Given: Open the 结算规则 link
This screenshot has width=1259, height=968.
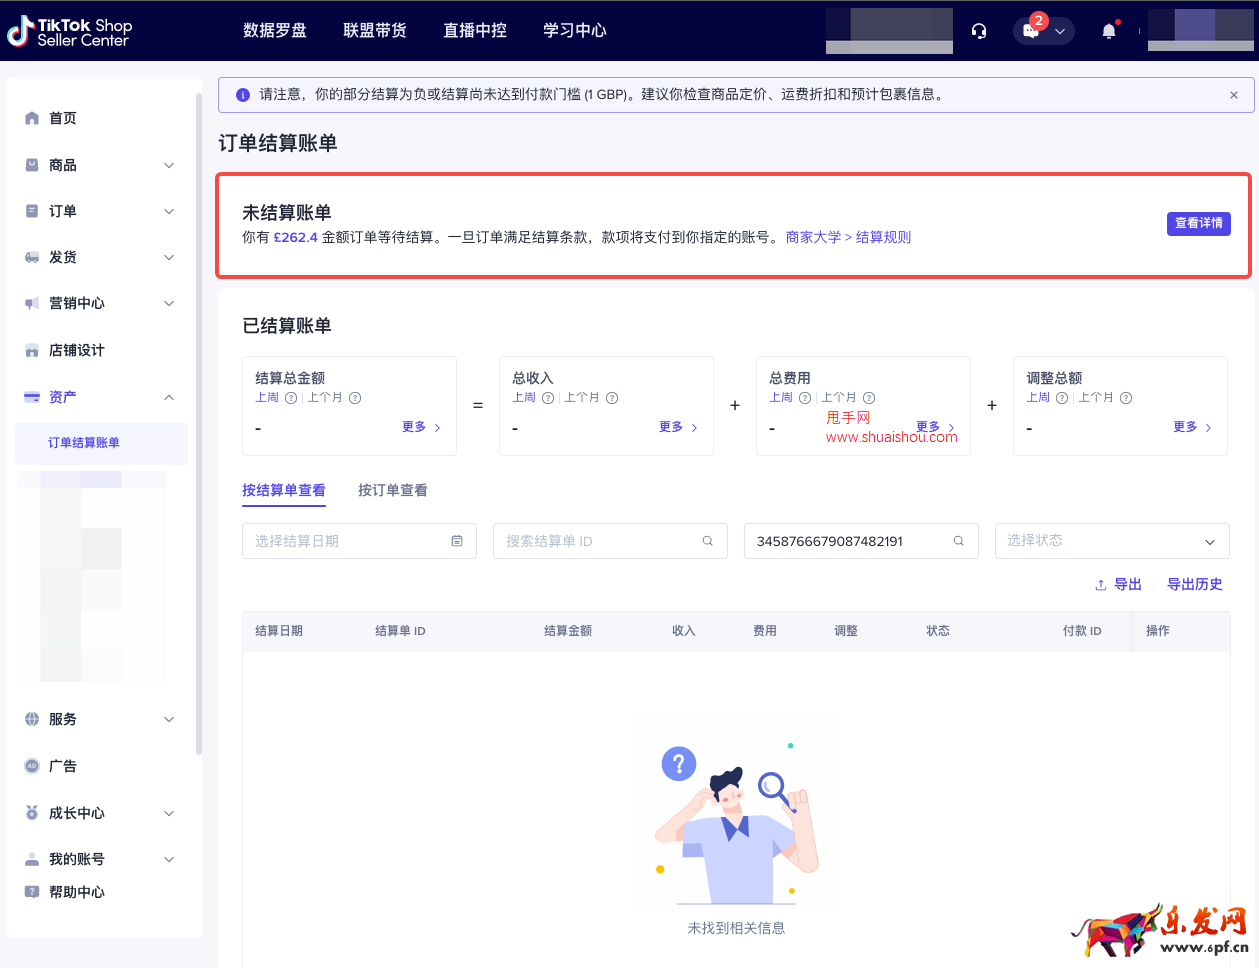Looking at the screenshot, I should point(883,236).
